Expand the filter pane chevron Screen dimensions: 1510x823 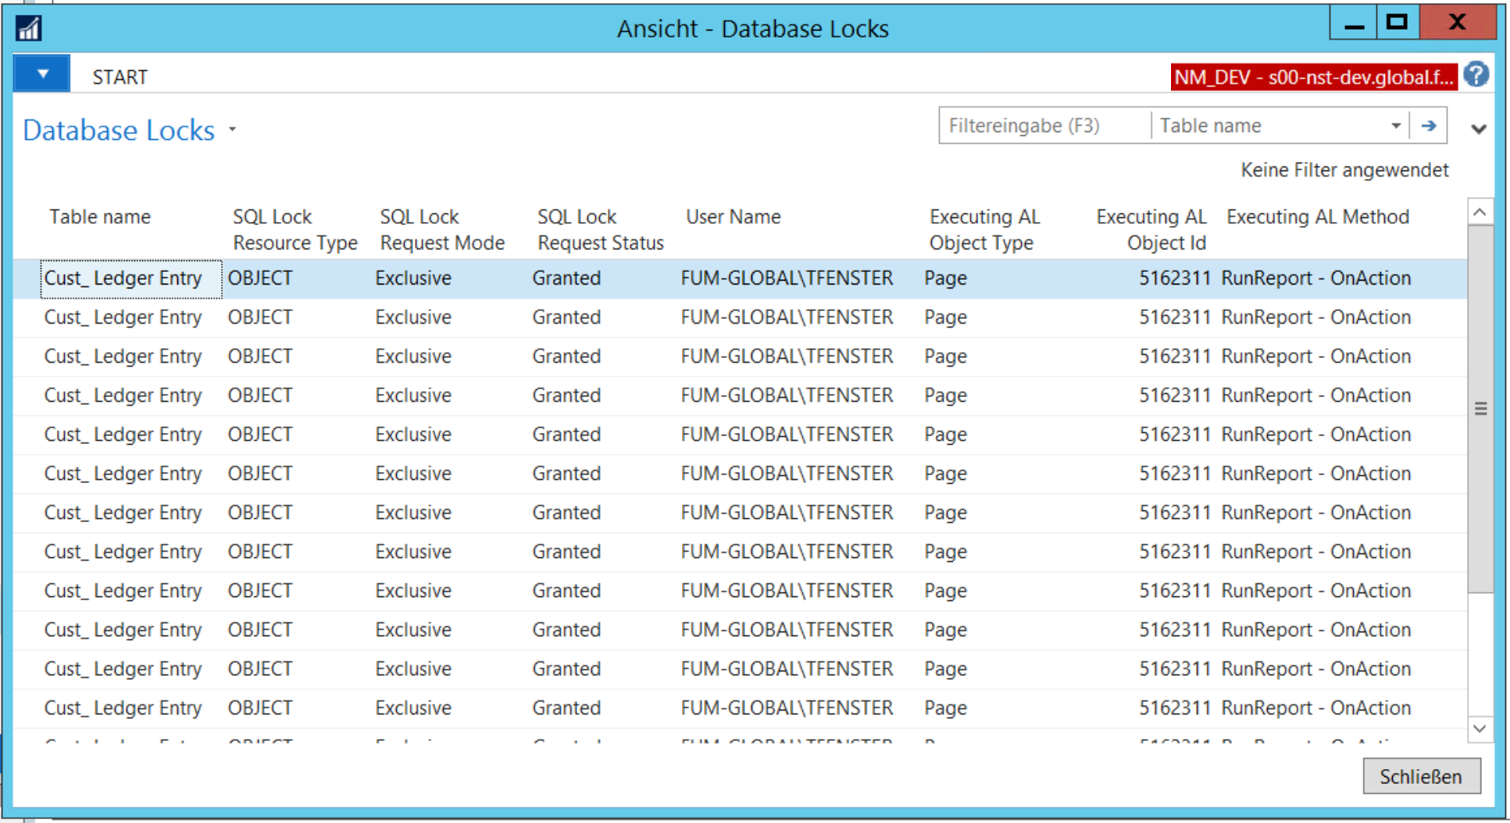(1479, 128)
